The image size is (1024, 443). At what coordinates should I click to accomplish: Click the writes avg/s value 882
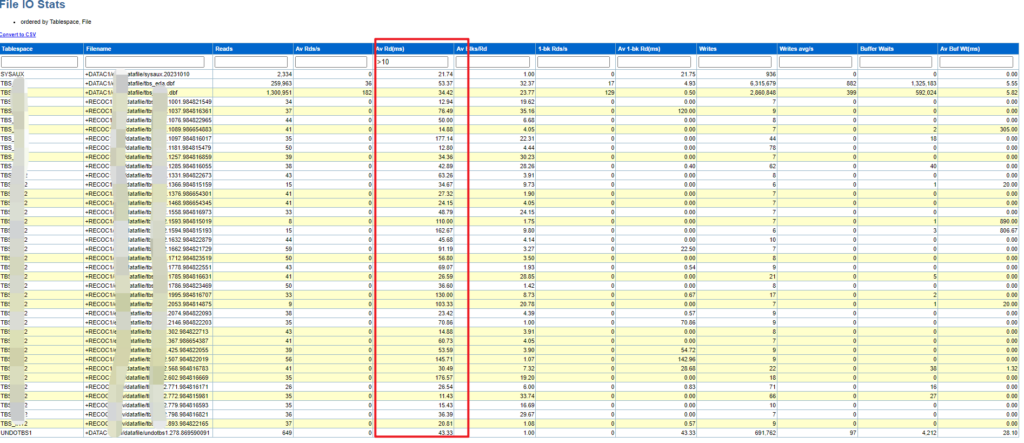(x=850, y=84)
